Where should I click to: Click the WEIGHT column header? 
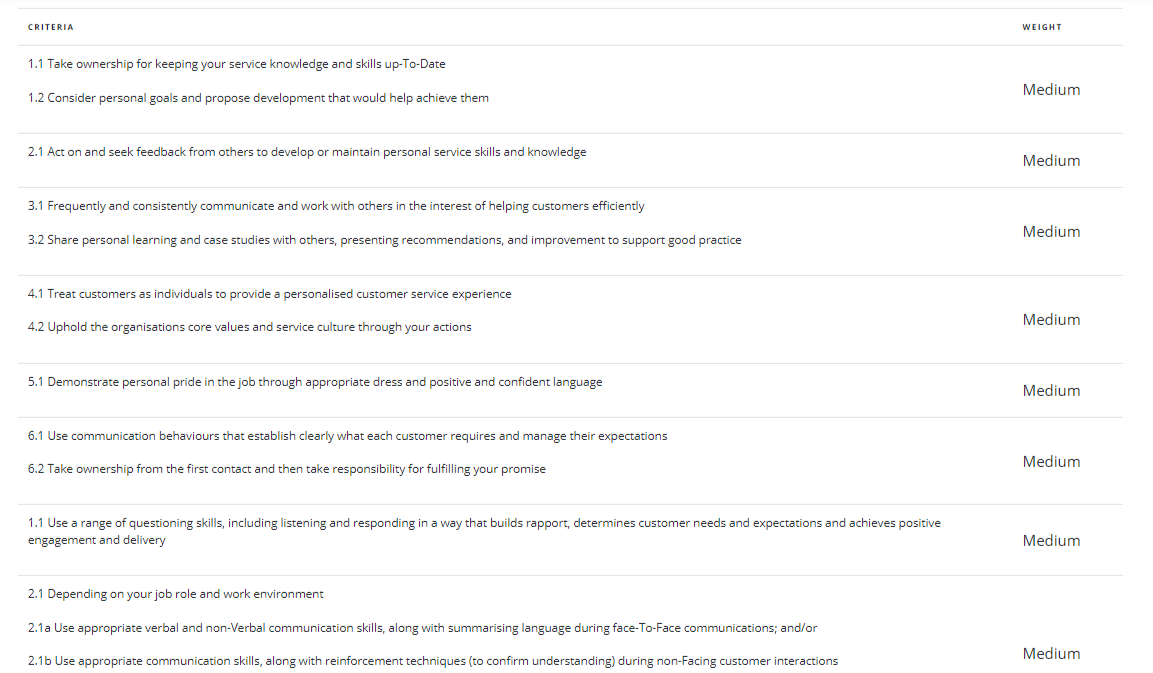(x=1041, y=27)
